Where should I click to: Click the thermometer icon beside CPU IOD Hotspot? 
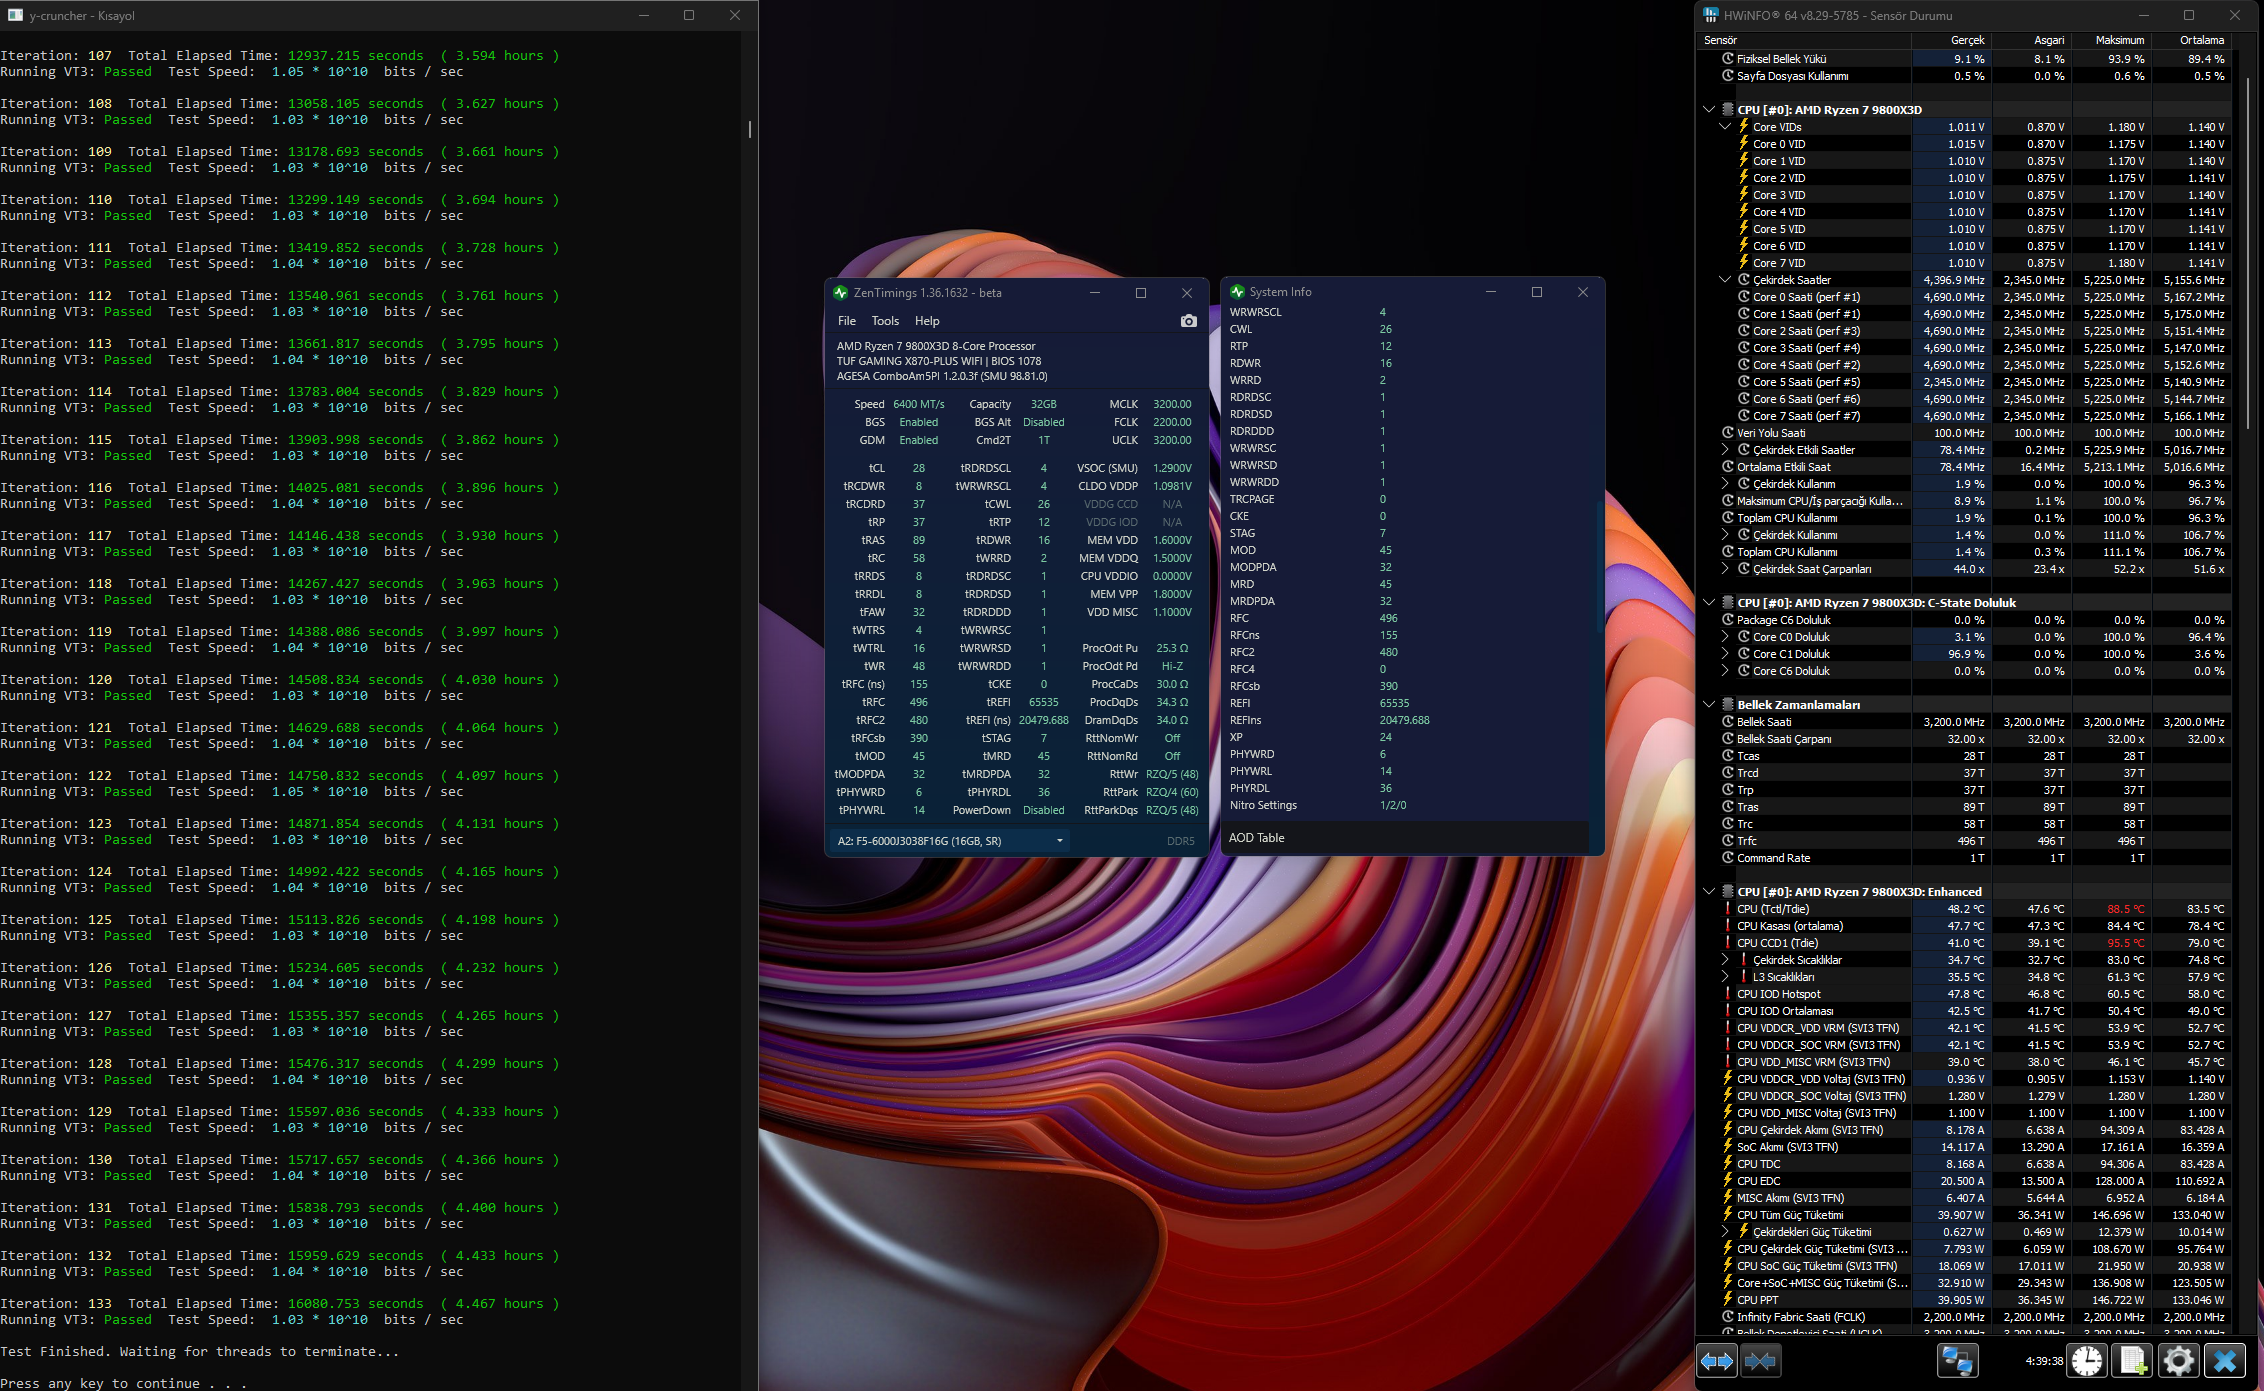click(x=1728, y=994)
